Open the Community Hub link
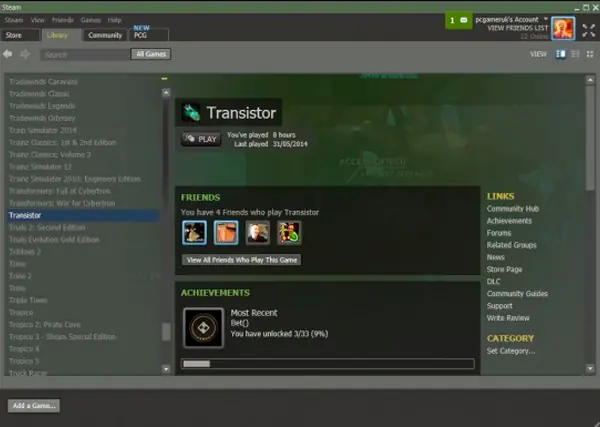This screenshot has height=427, width=600. coord(513,209)
